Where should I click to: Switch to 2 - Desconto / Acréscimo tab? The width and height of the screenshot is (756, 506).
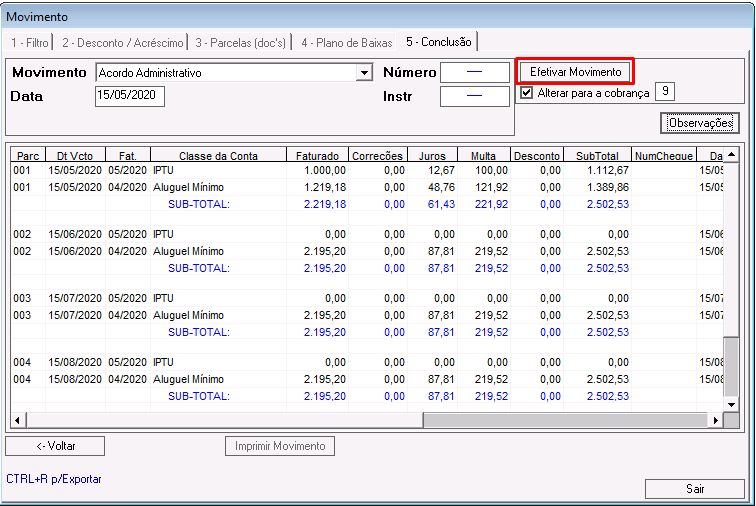[x=122, y=42]
